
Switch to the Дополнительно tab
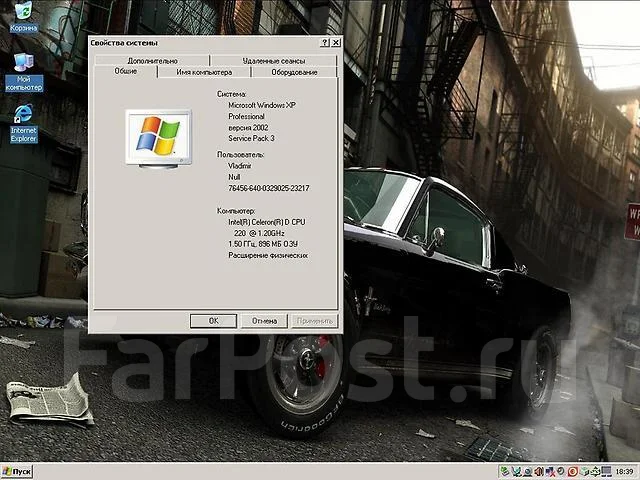pyautogui.click(x=152, y=61)
